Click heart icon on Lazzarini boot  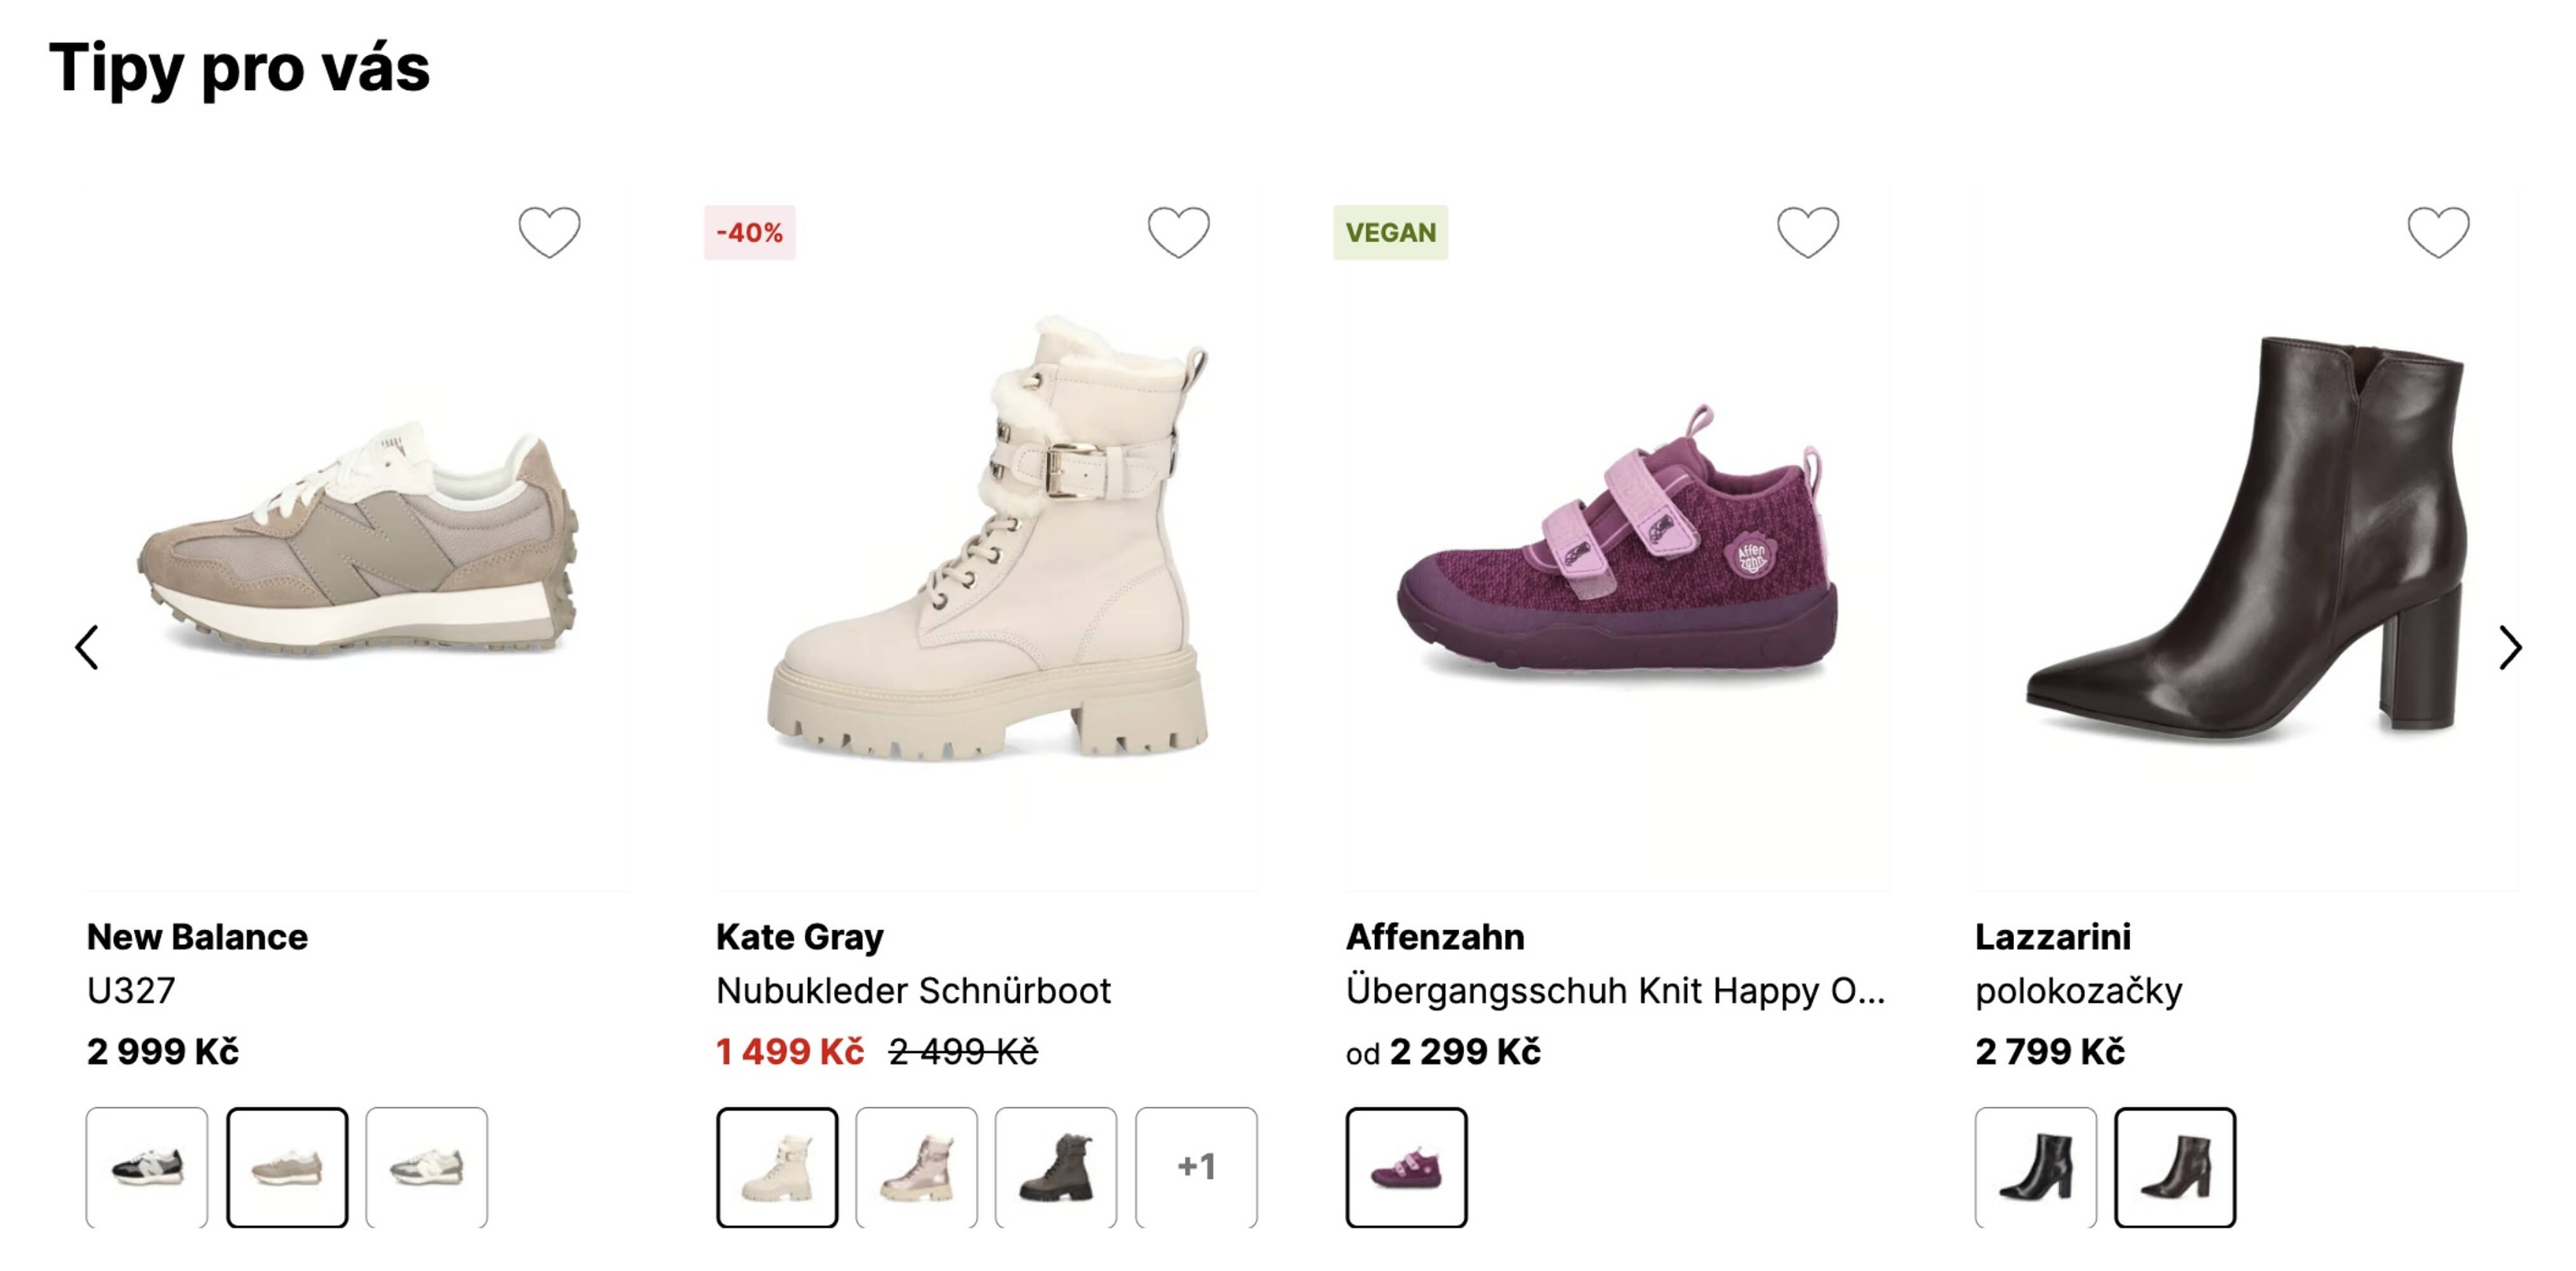point(2437,232)
